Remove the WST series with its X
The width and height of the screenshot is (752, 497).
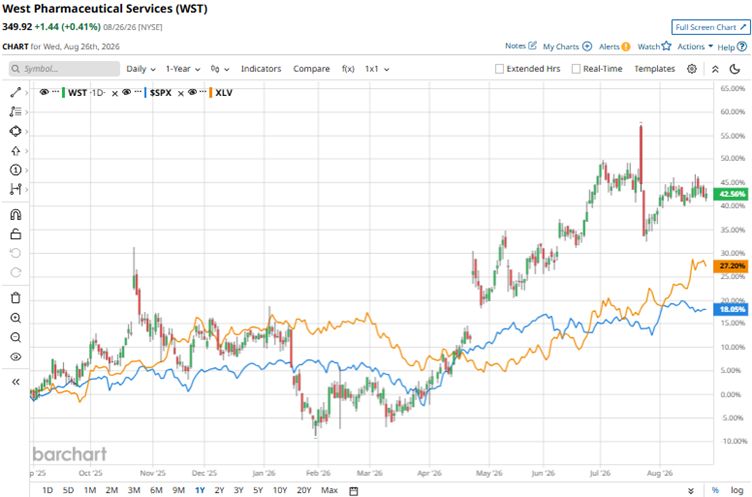115,93
